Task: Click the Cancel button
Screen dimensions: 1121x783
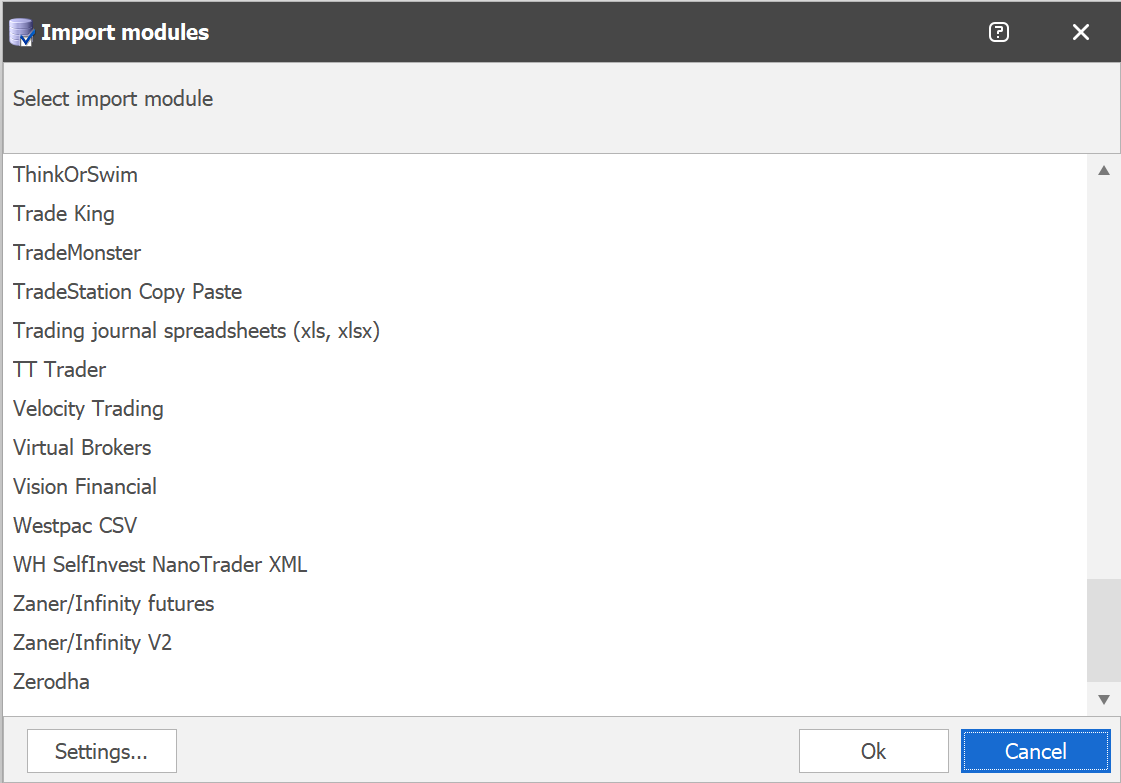Action: 1036,751
